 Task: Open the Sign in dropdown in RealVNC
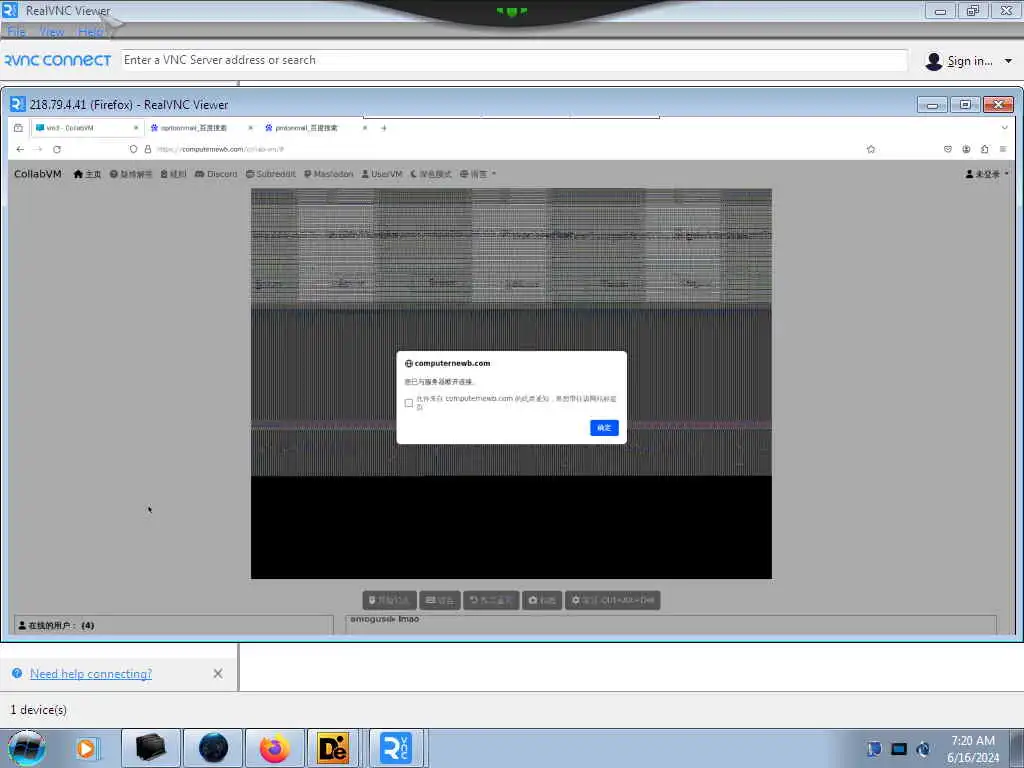pyautogui.click(x=968, y=61)
